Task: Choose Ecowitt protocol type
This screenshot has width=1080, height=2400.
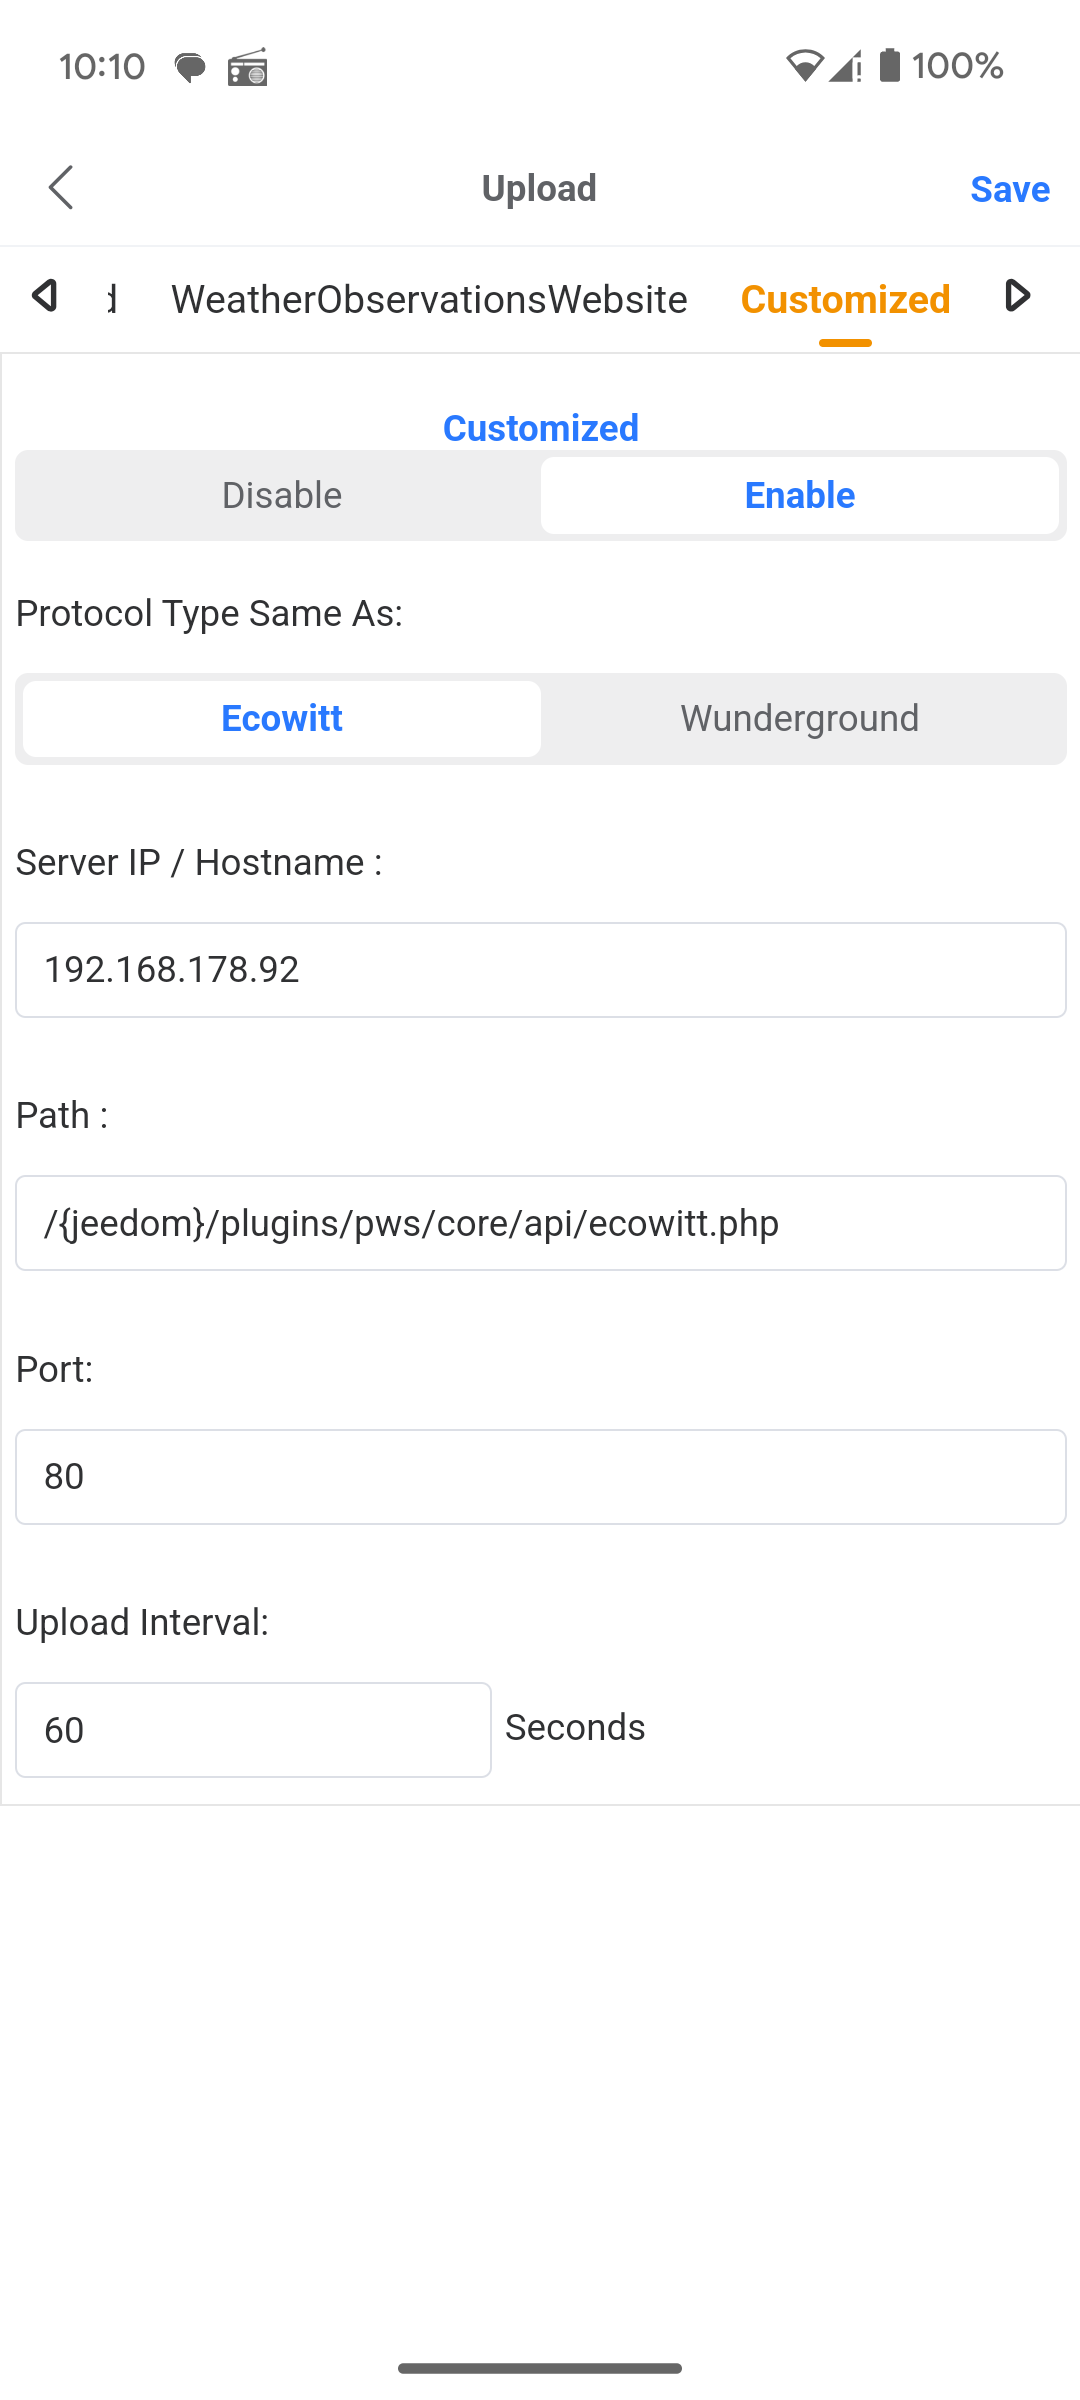Action: tap(282, 719)
